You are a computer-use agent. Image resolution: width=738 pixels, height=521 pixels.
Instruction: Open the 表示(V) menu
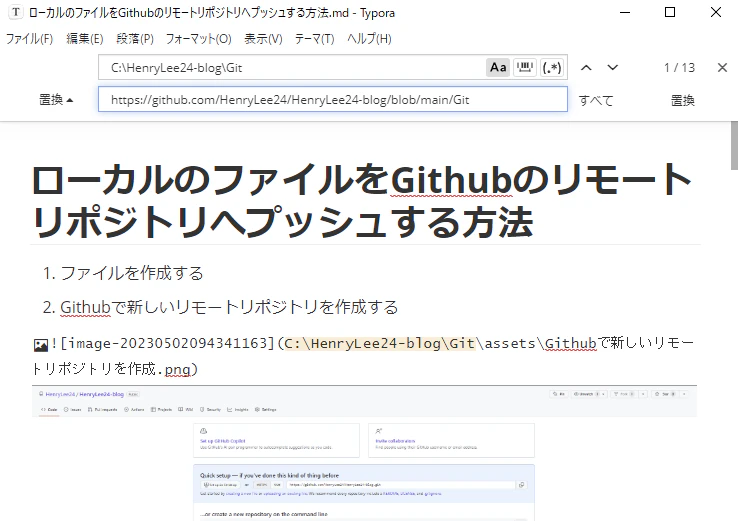[263, 39]
